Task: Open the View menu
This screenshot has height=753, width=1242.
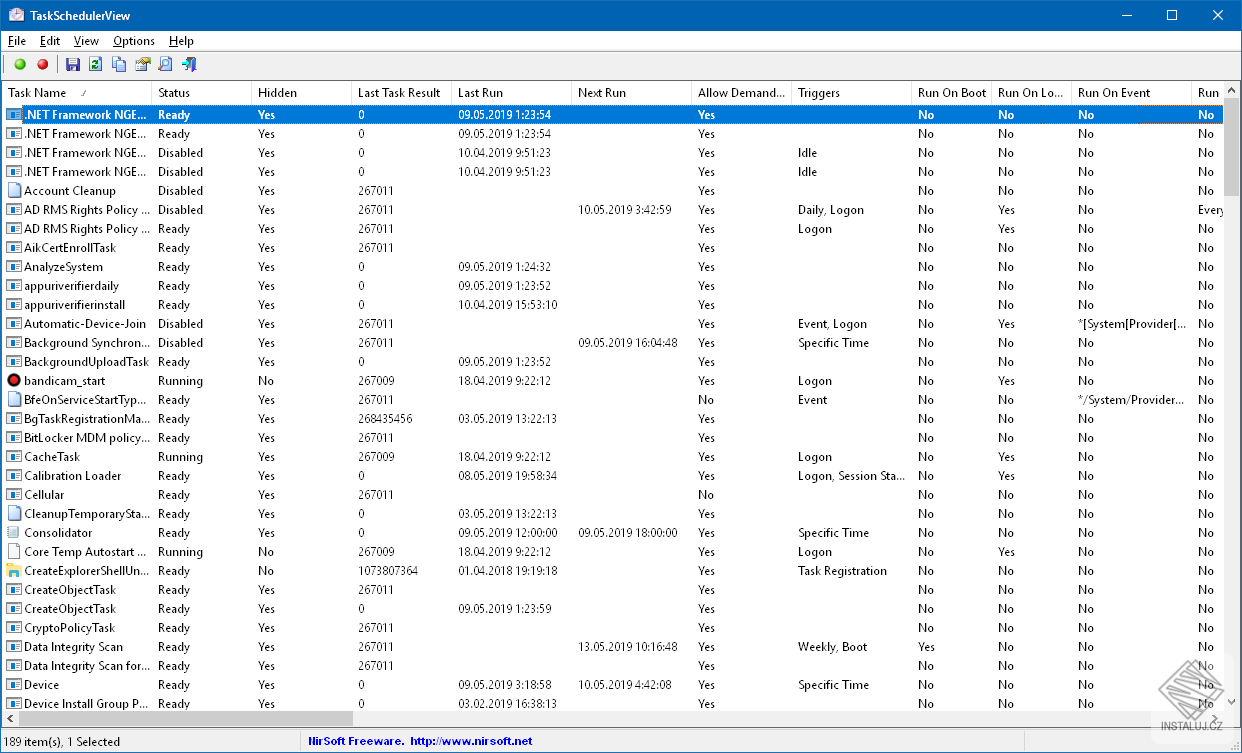Action: 86,41
